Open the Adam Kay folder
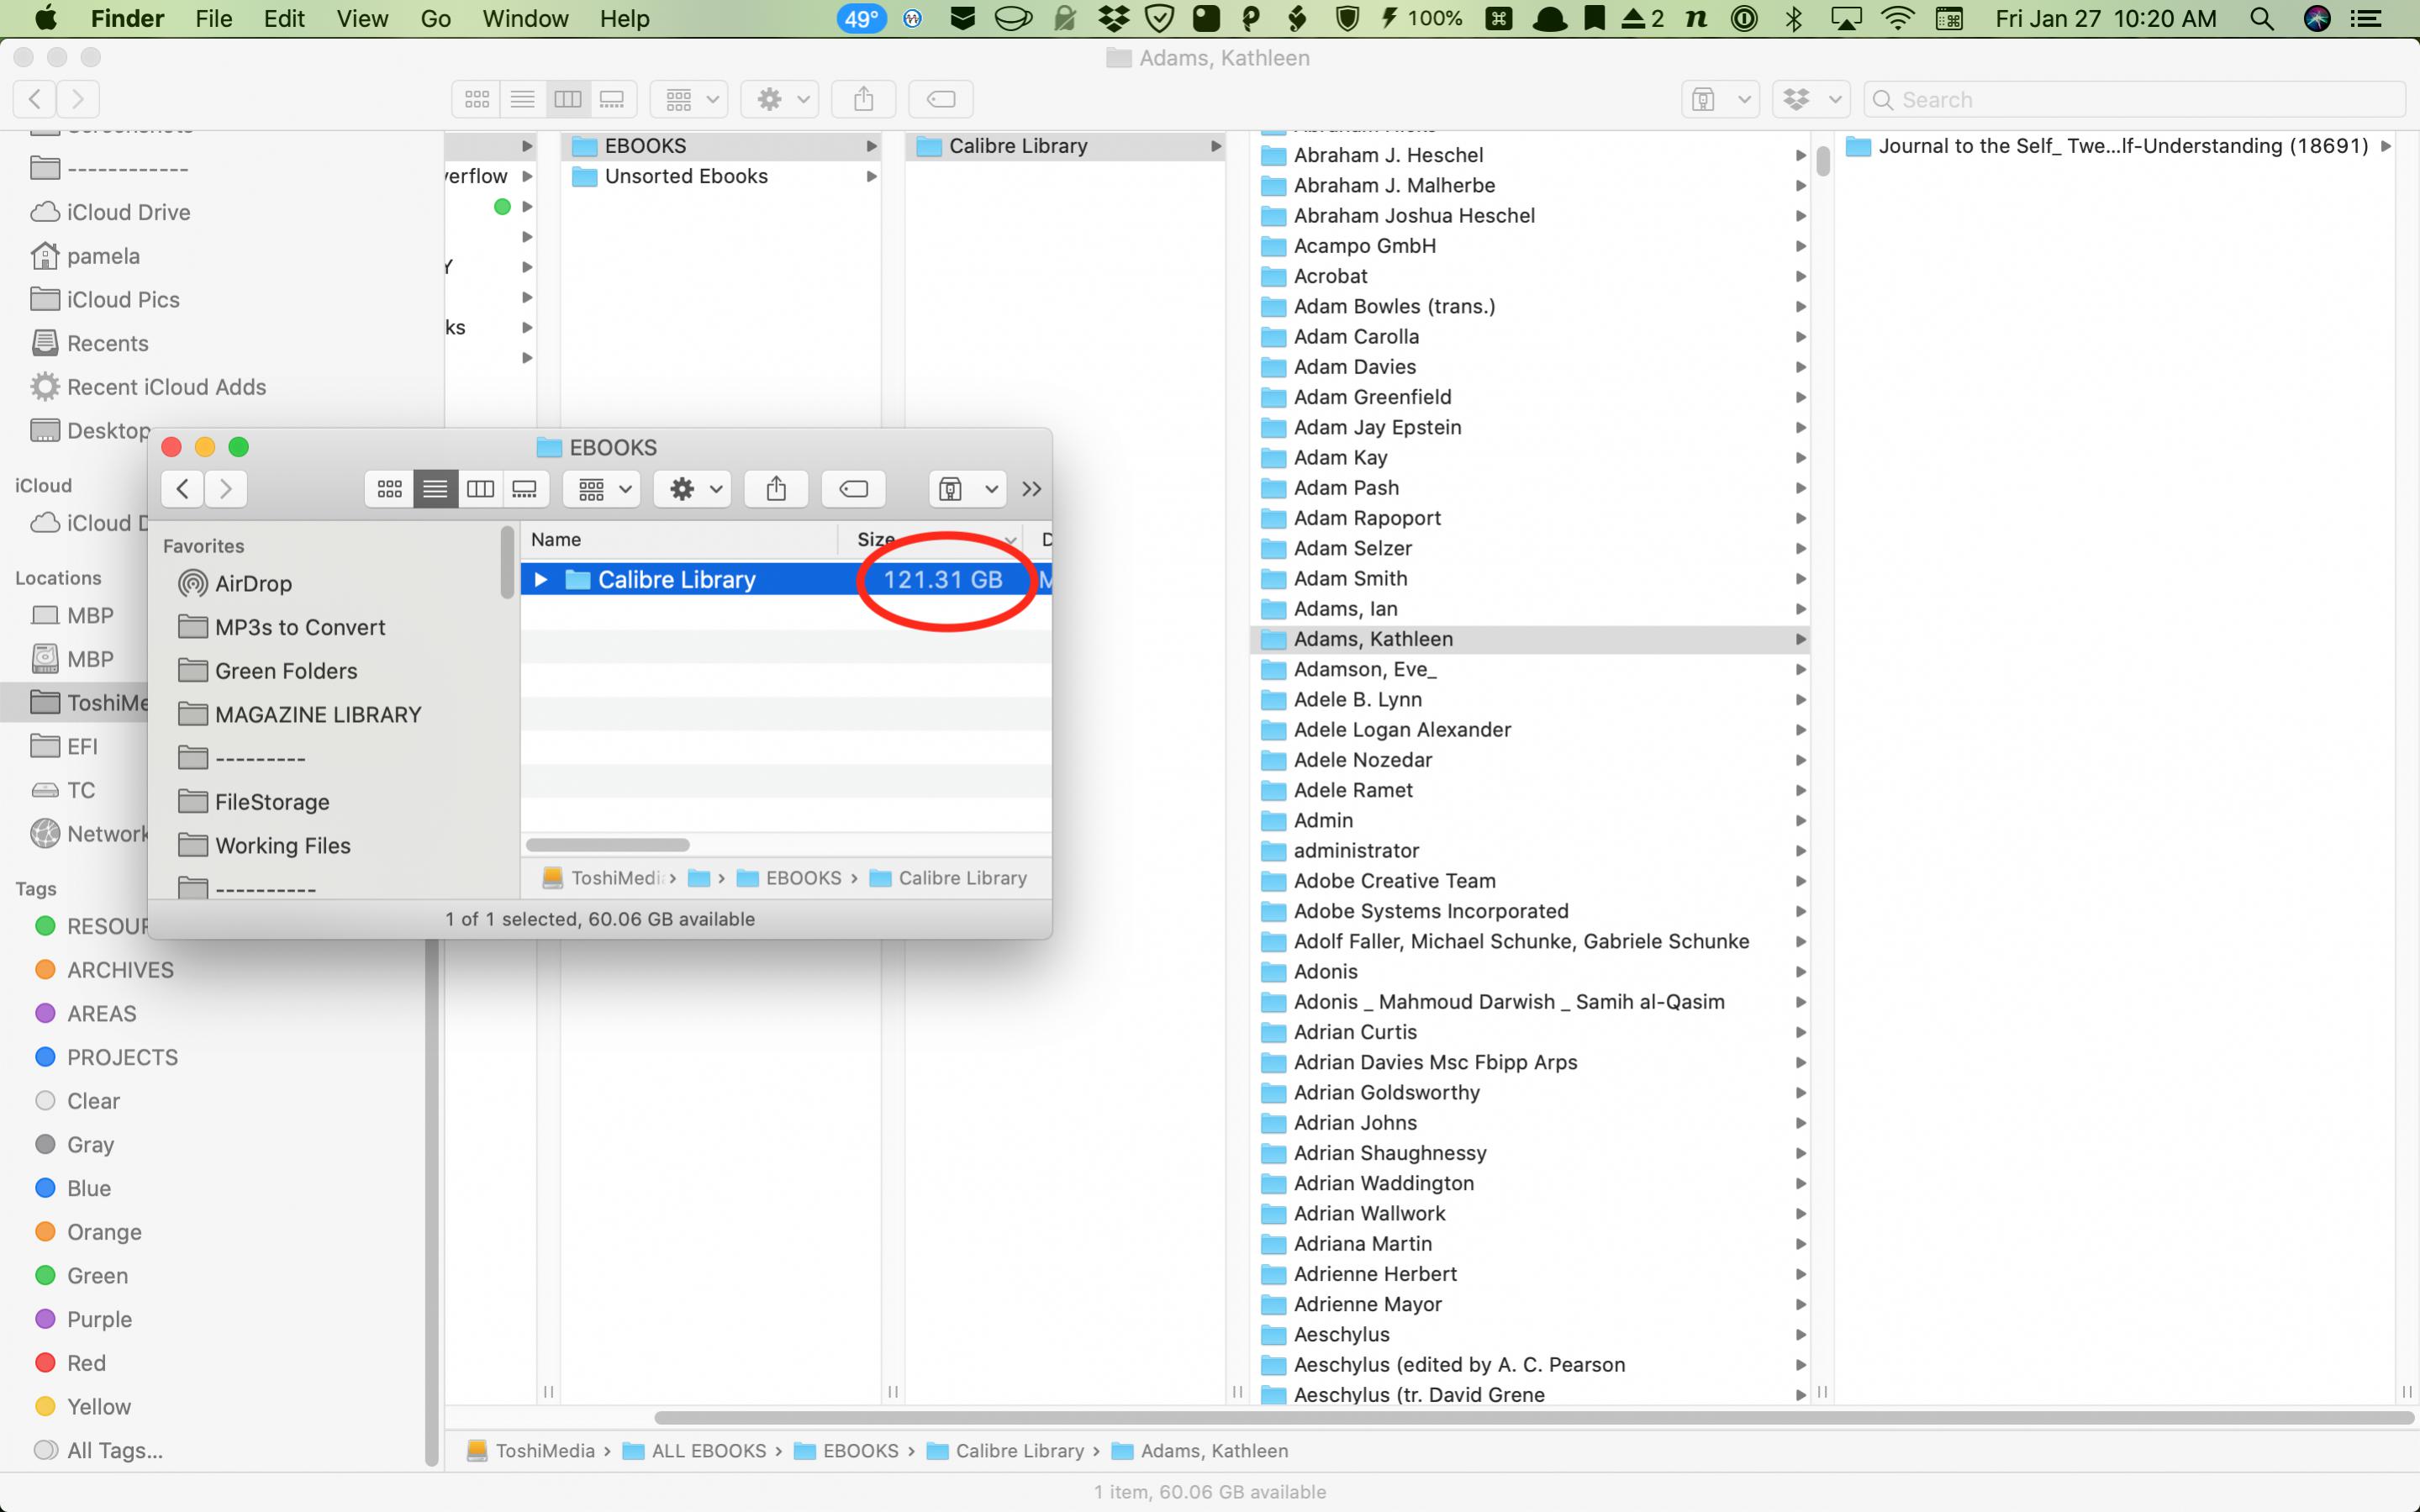Viewport: 2420px width, 1512px height. (1530, 457)
